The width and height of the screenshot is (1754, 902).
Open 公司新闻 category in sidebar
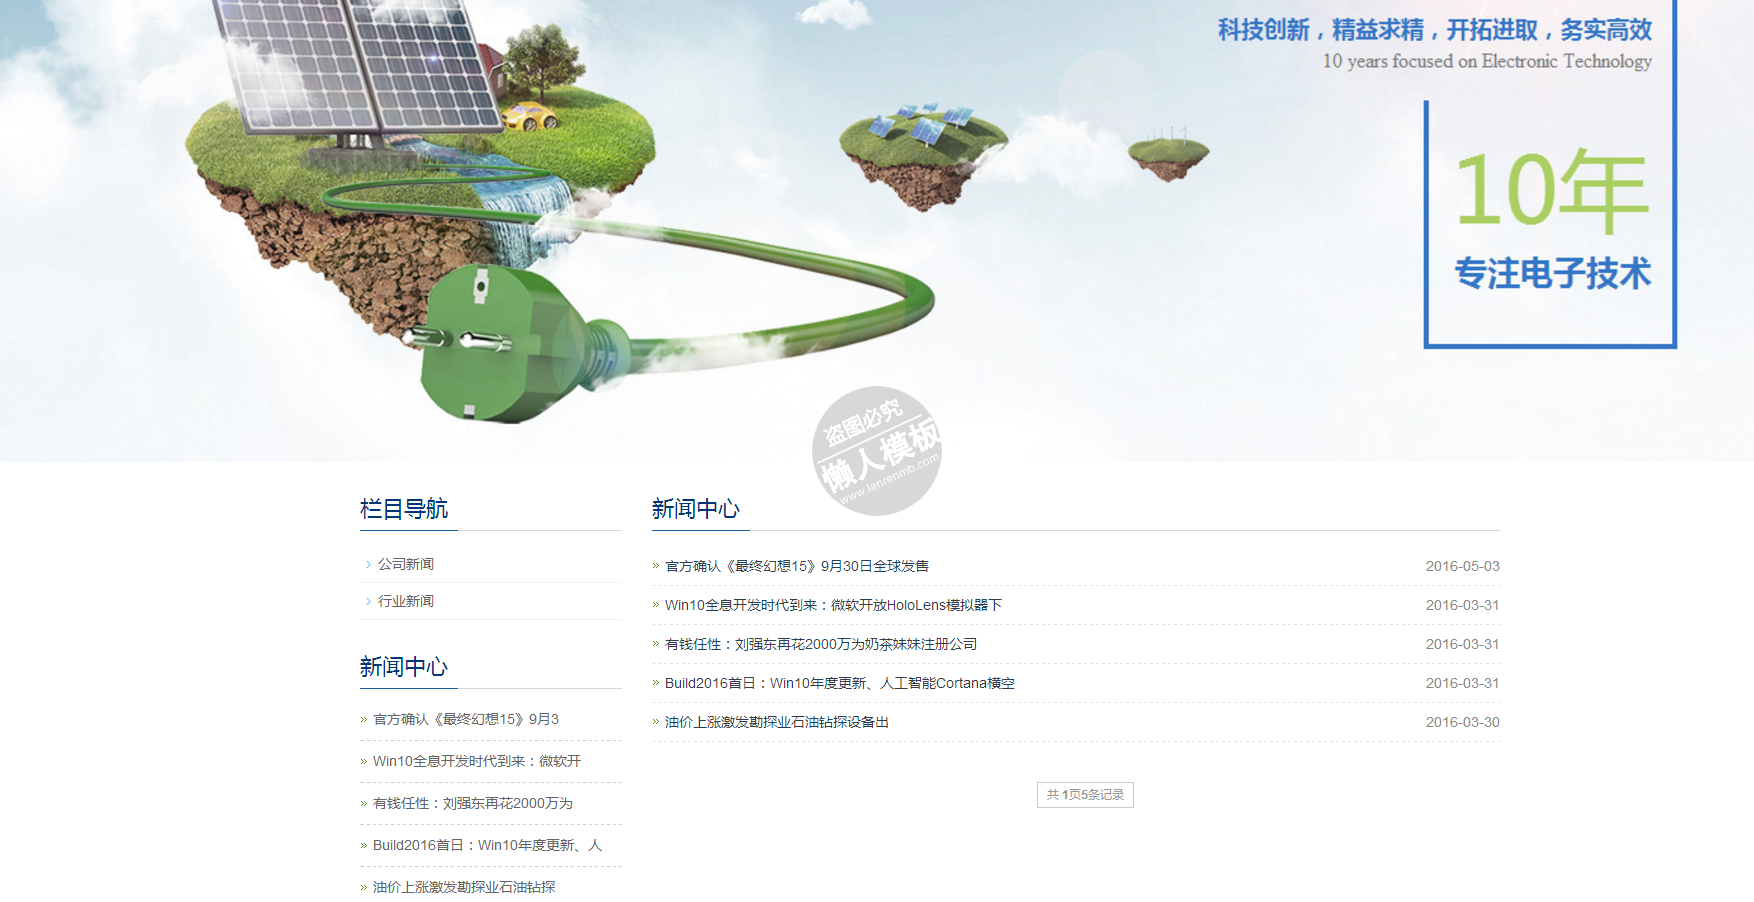coord(406,564)
